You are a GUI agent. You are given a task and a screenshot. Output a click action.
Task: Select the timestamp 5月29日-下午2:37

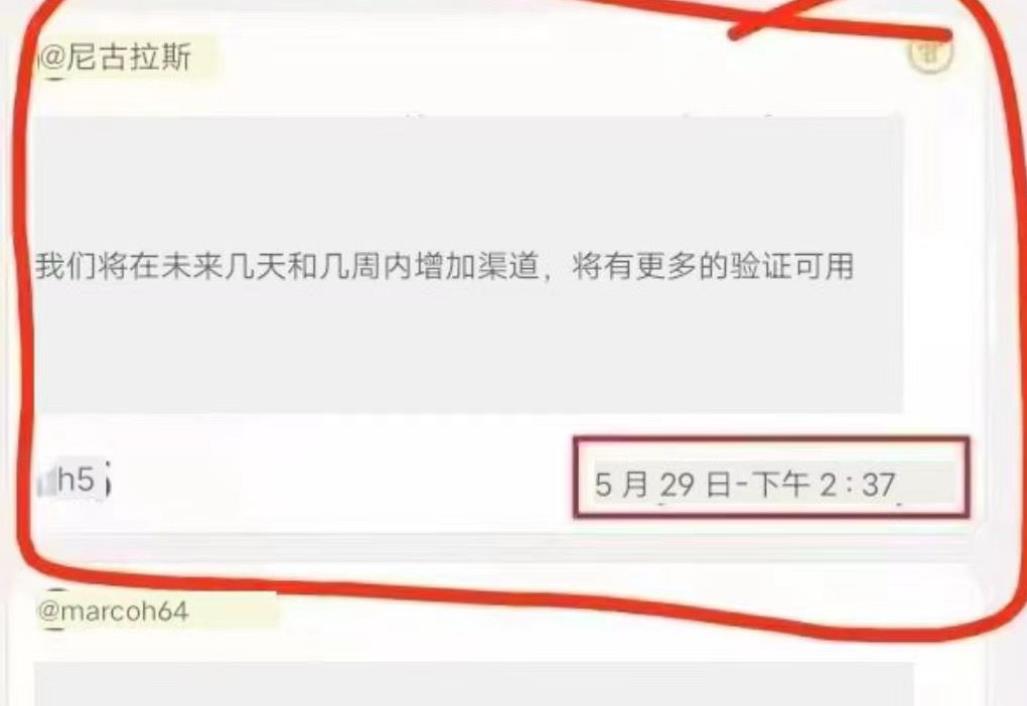click(x=745, y=485)
